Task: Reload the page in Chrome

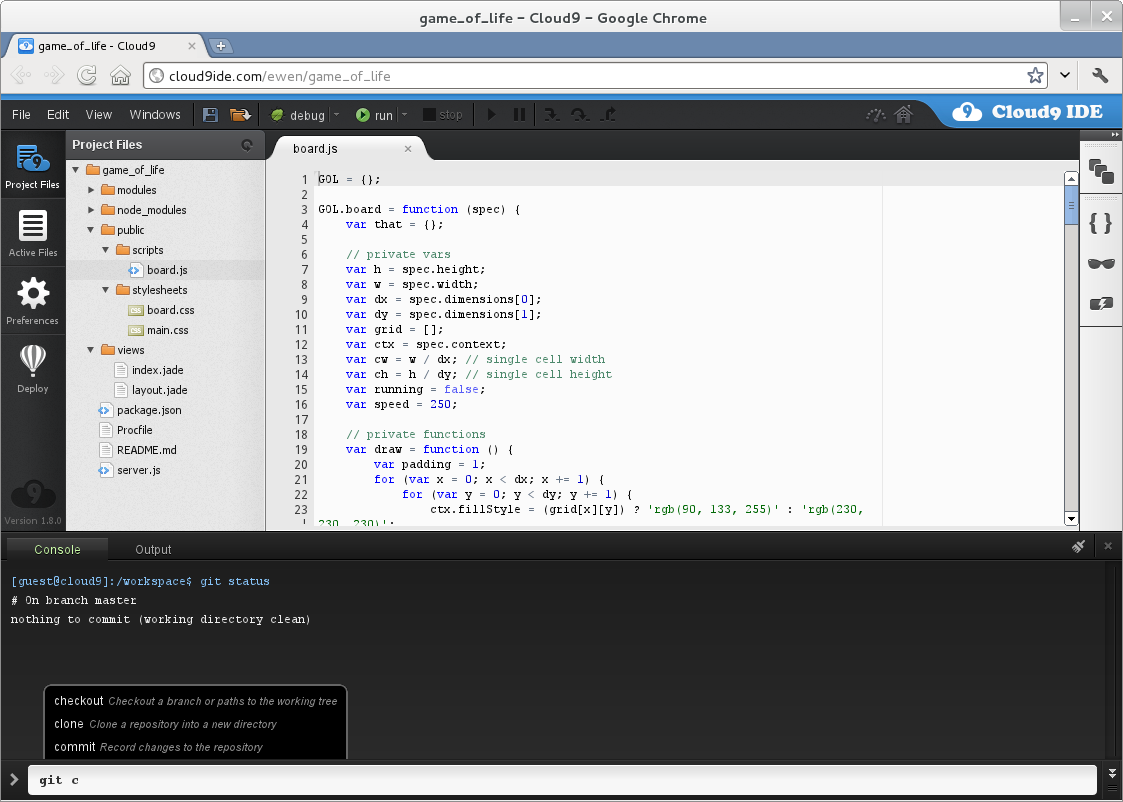Action: (87, 75)
